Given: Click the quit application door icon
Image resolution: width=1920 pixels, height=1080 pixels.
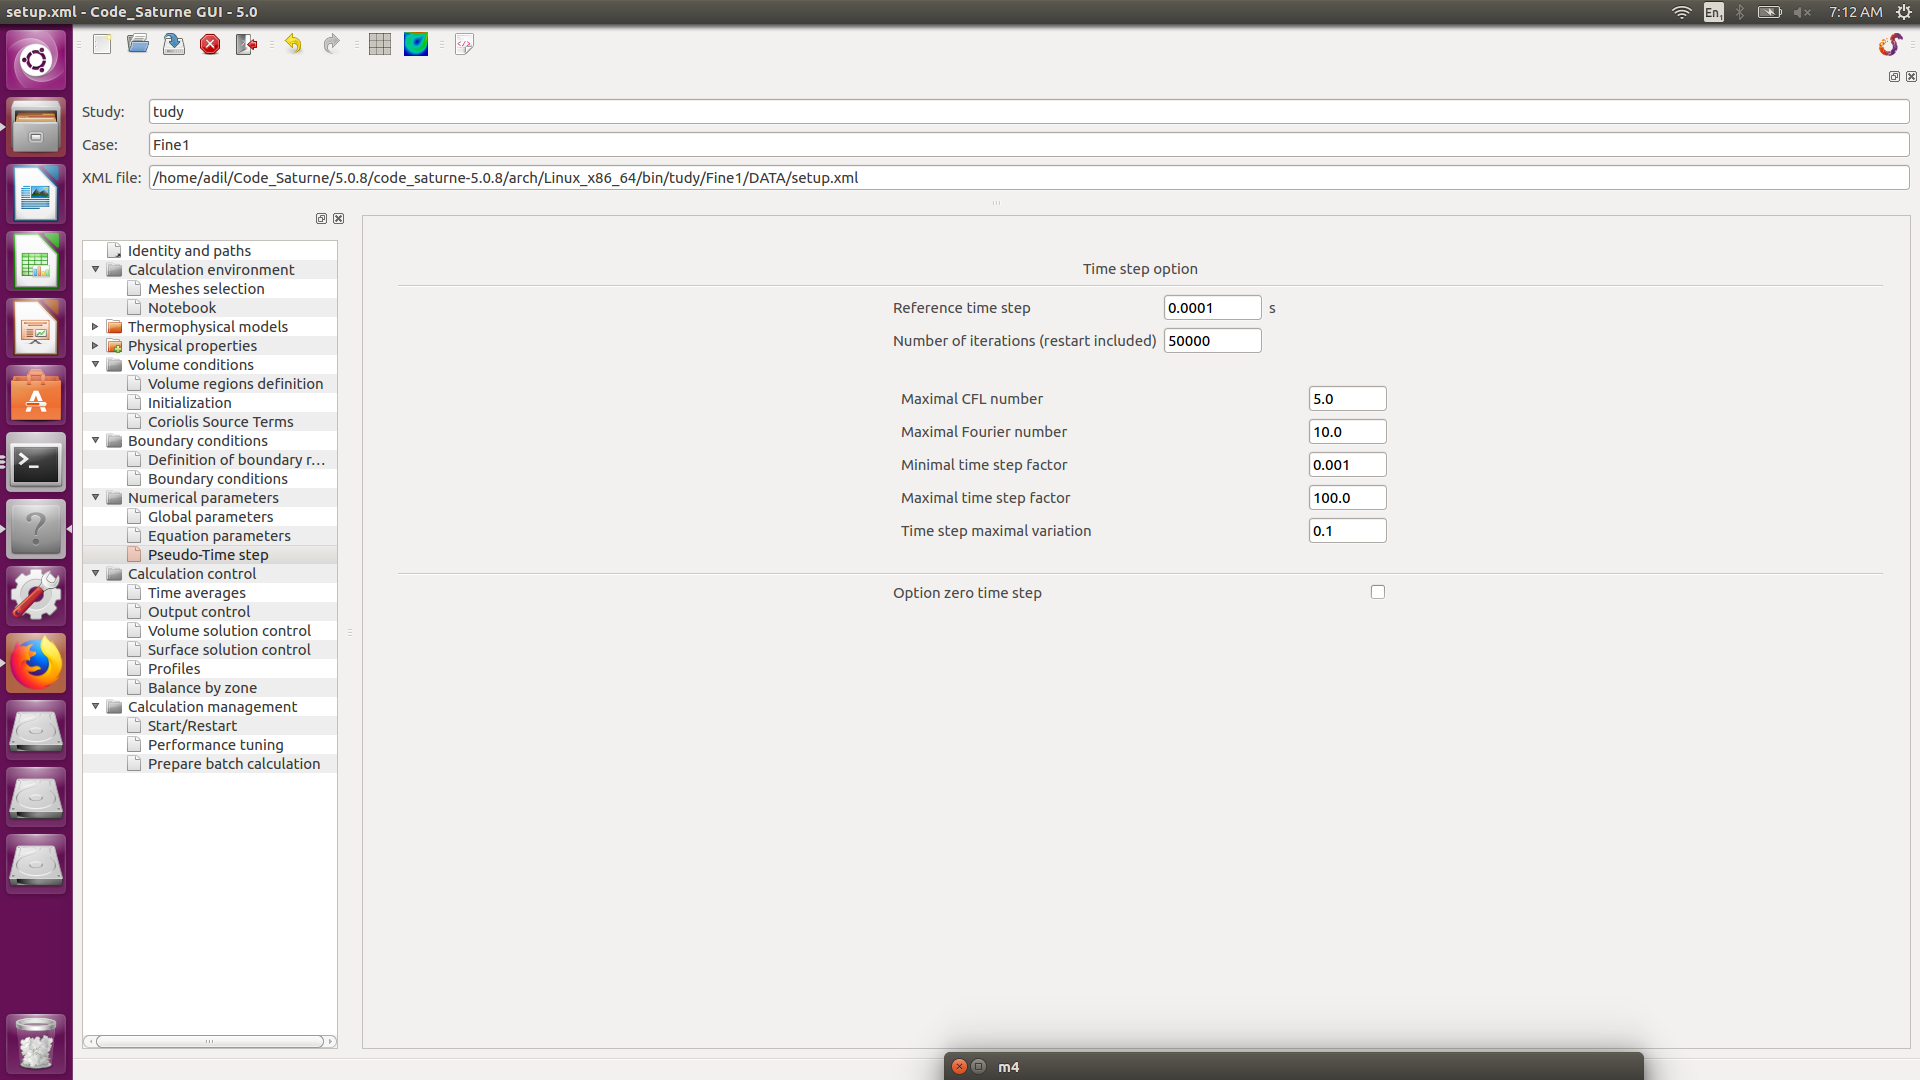Looking at the screenshot, I should tap(246, 44).
